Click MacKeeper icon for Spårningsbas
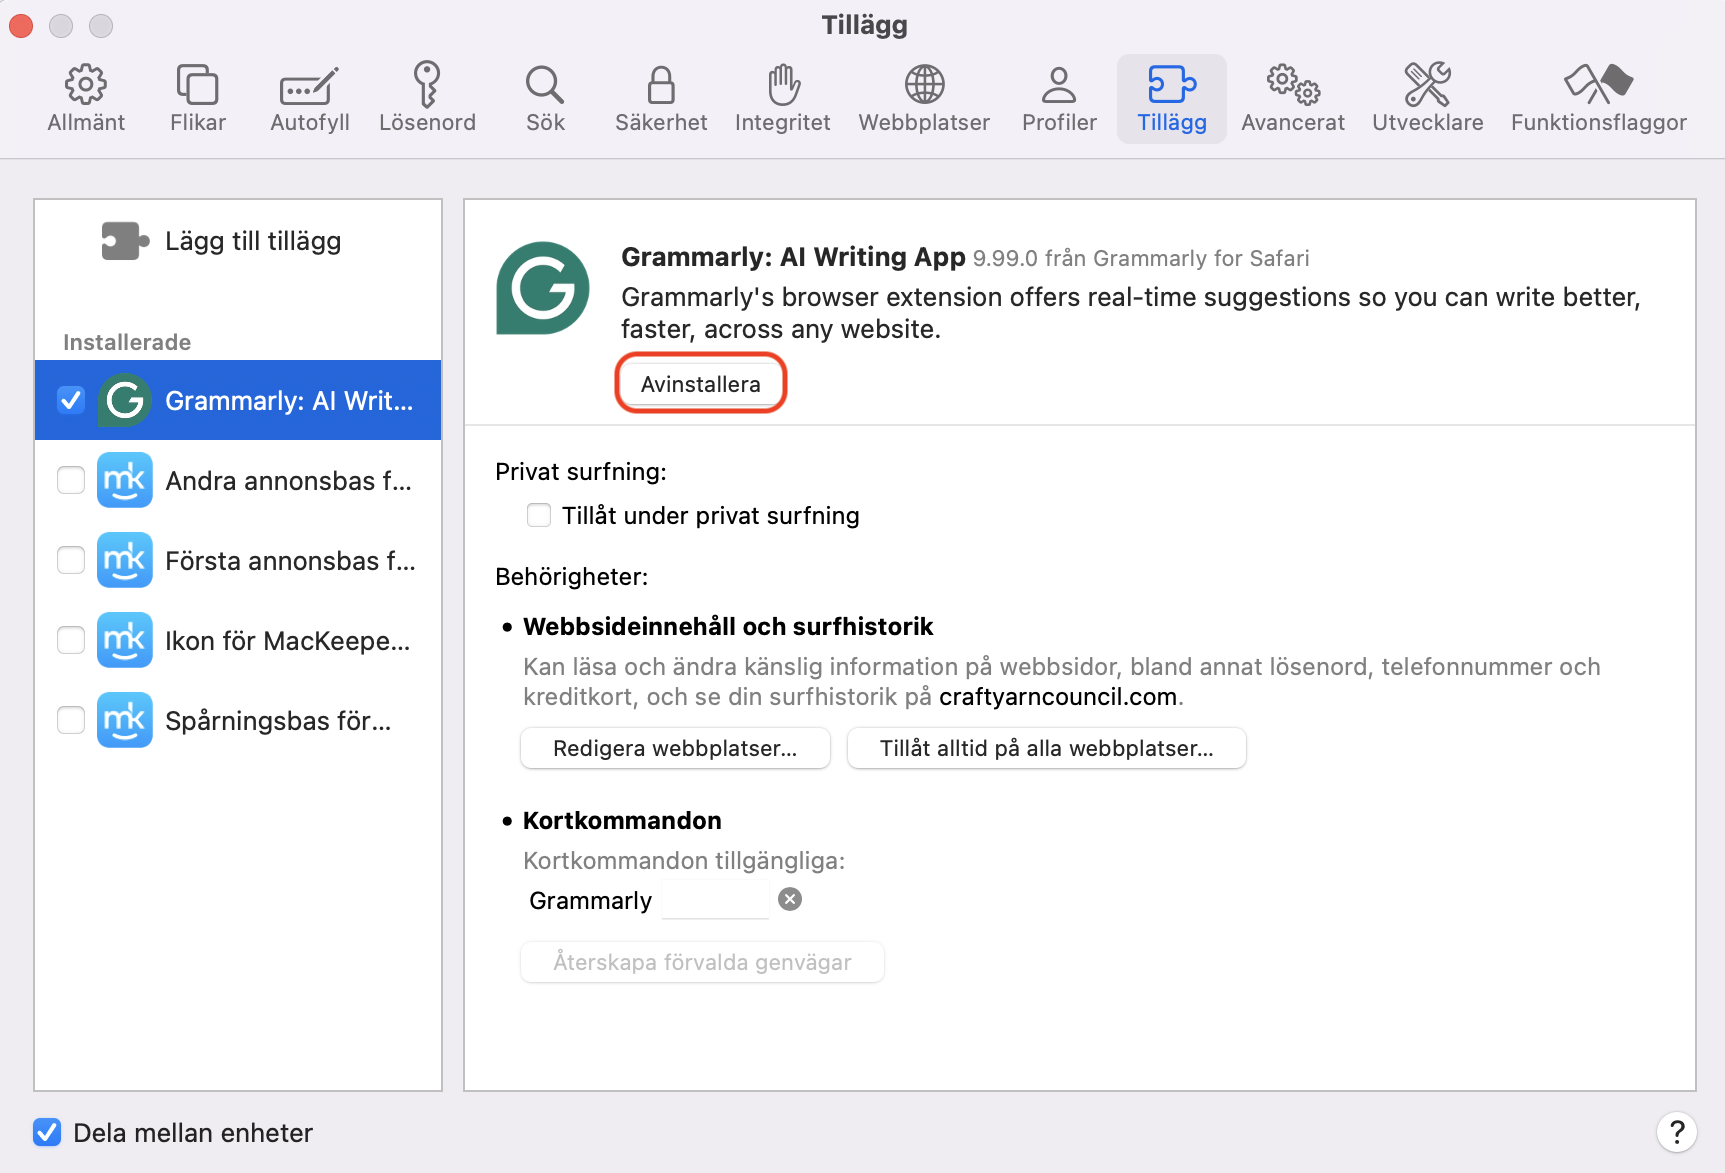Viewport: 1725px width, 1173px height. pyautogui.click(x=125, y=721)
